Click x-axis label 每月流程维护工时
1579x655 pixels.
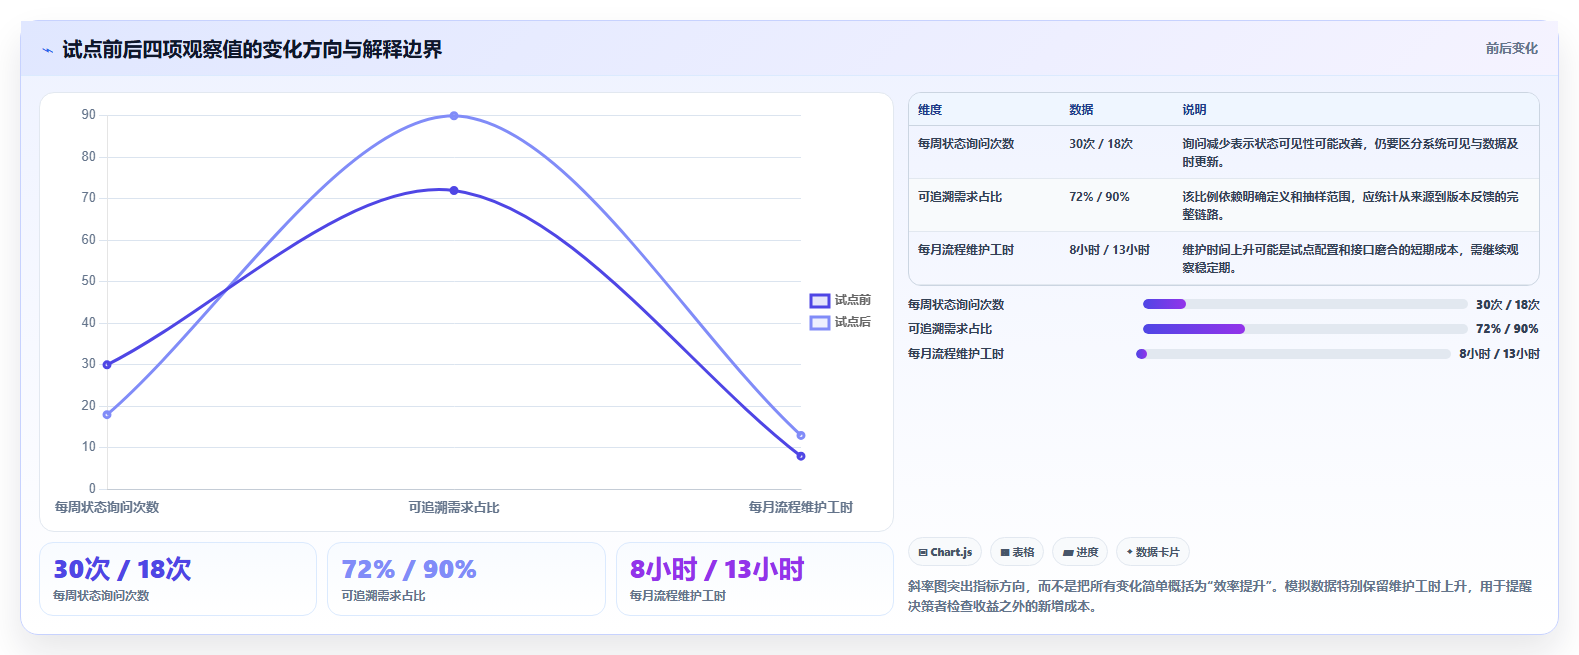tap(801, 507)
